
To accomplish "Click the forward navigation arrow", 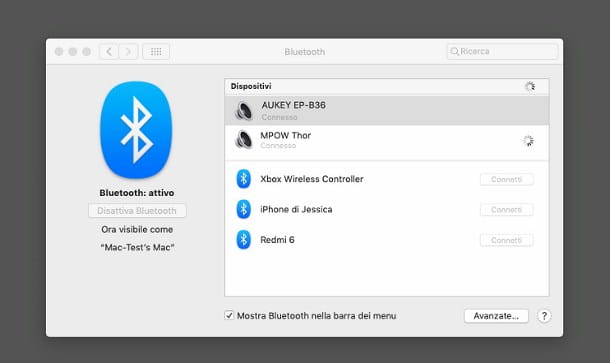I will click(x=128, y=51).
